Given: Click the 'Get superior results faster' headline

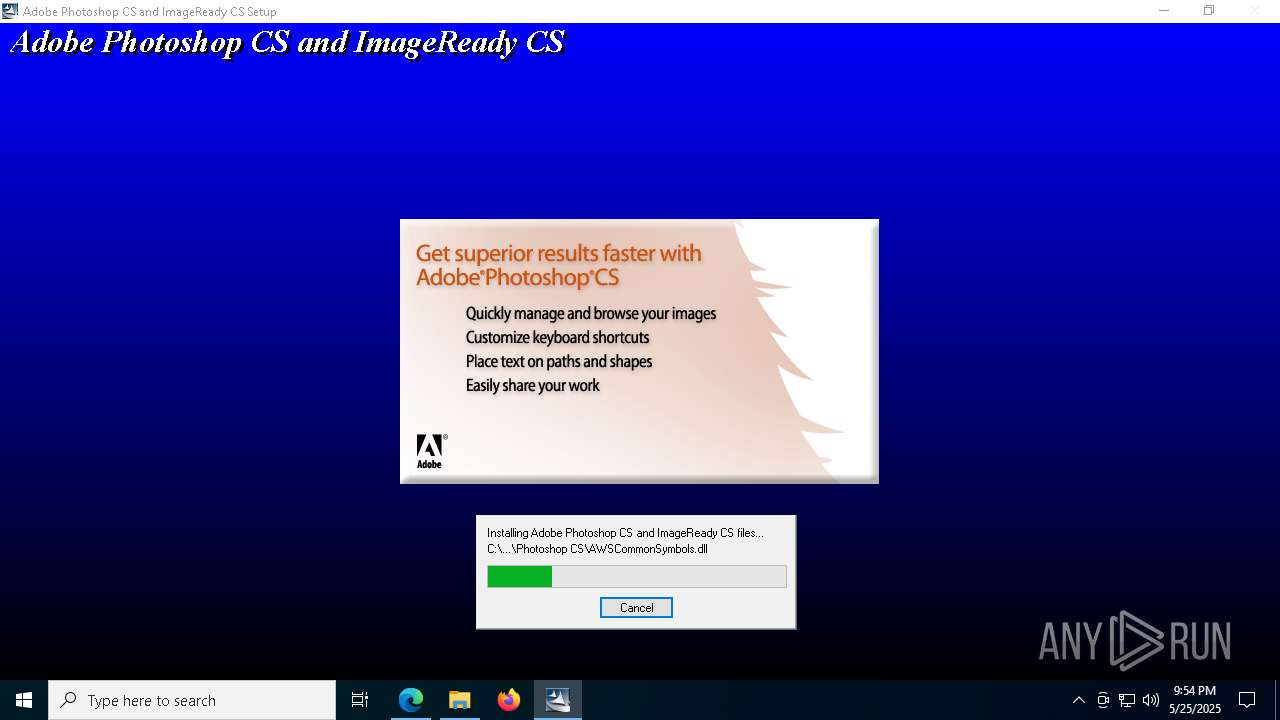Looking at the screenshot, I should (x=559, y=265).
